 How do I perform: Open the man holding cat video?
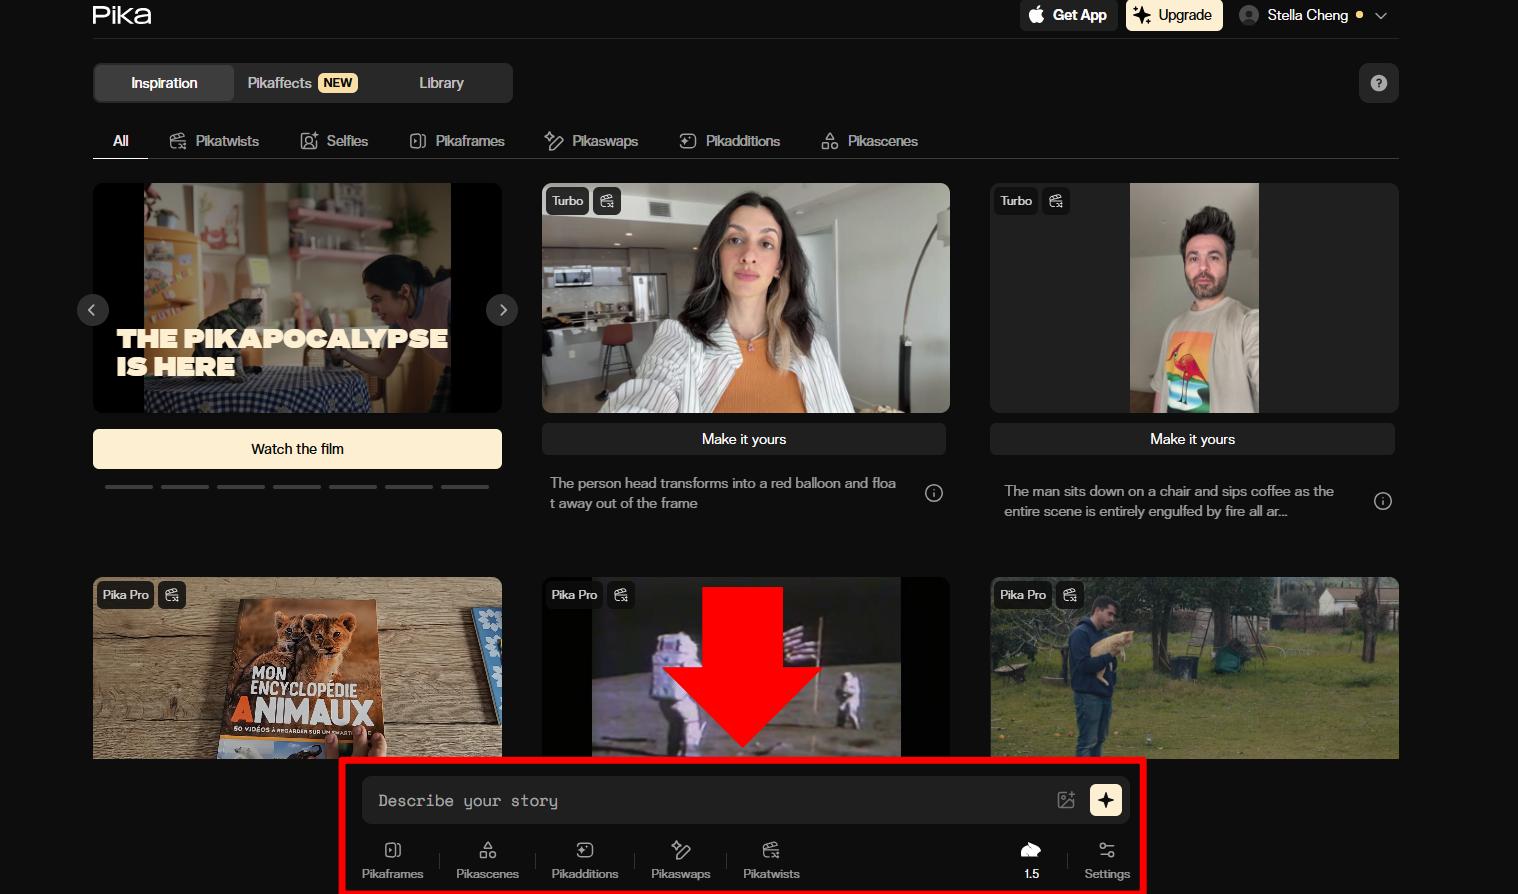(1194, 668)
